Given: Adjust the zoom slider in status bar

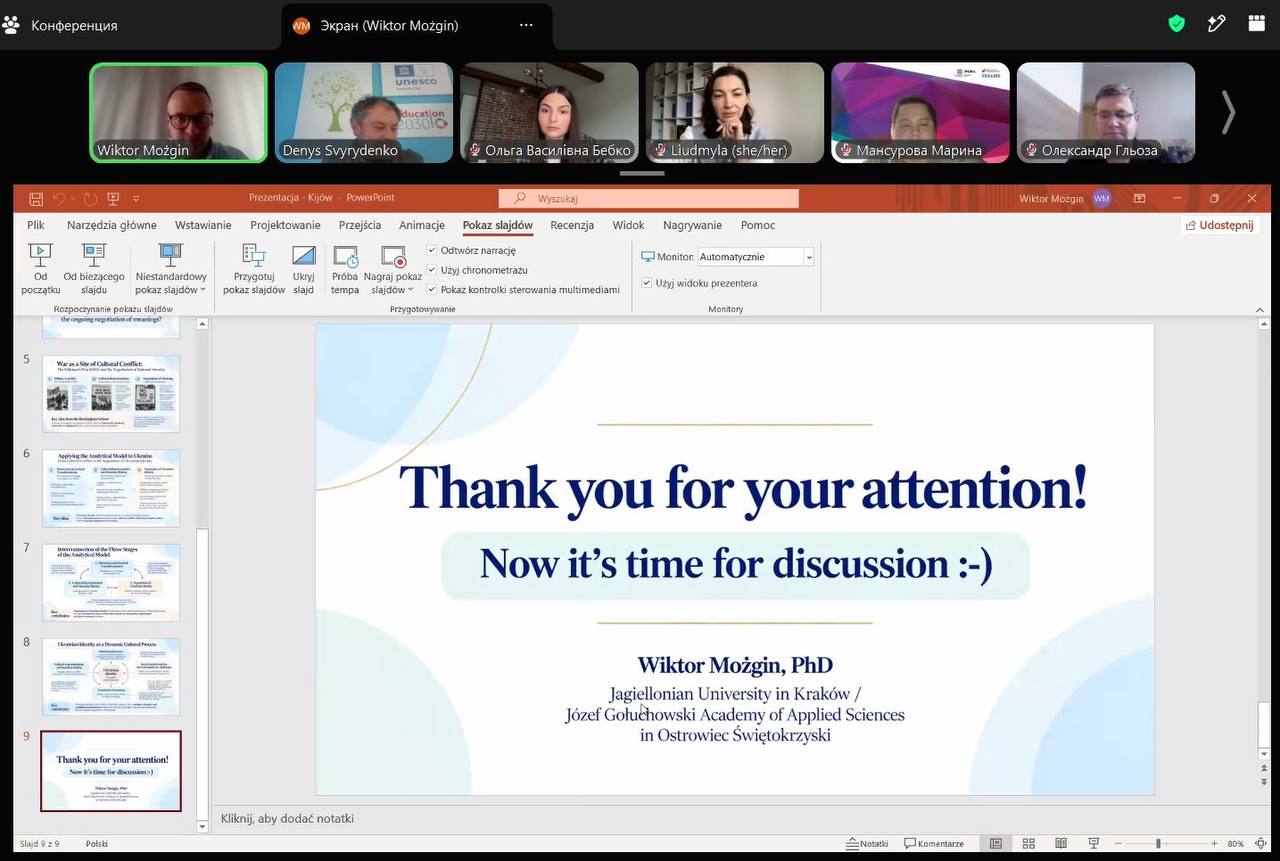Looking at the screenshot, I should 1158,844.
